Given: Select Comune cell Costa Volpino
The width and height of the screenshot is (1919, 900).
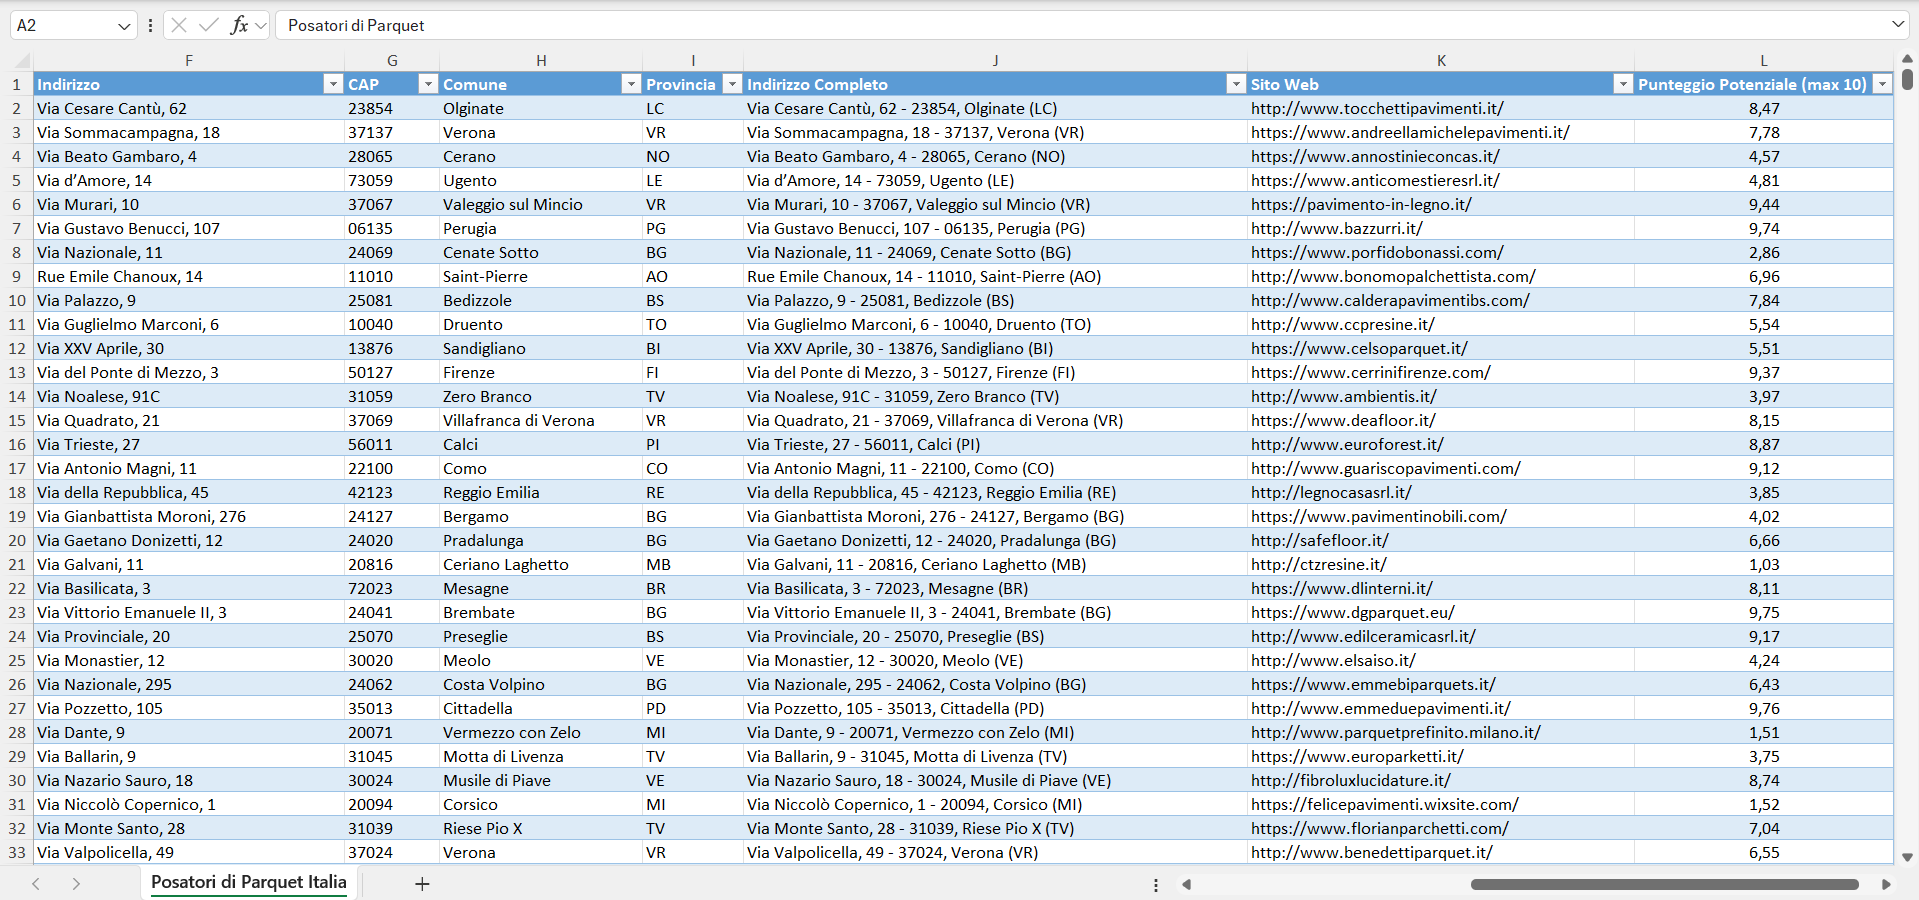Looking at the screenshot, I should click(x=541, y=684).
